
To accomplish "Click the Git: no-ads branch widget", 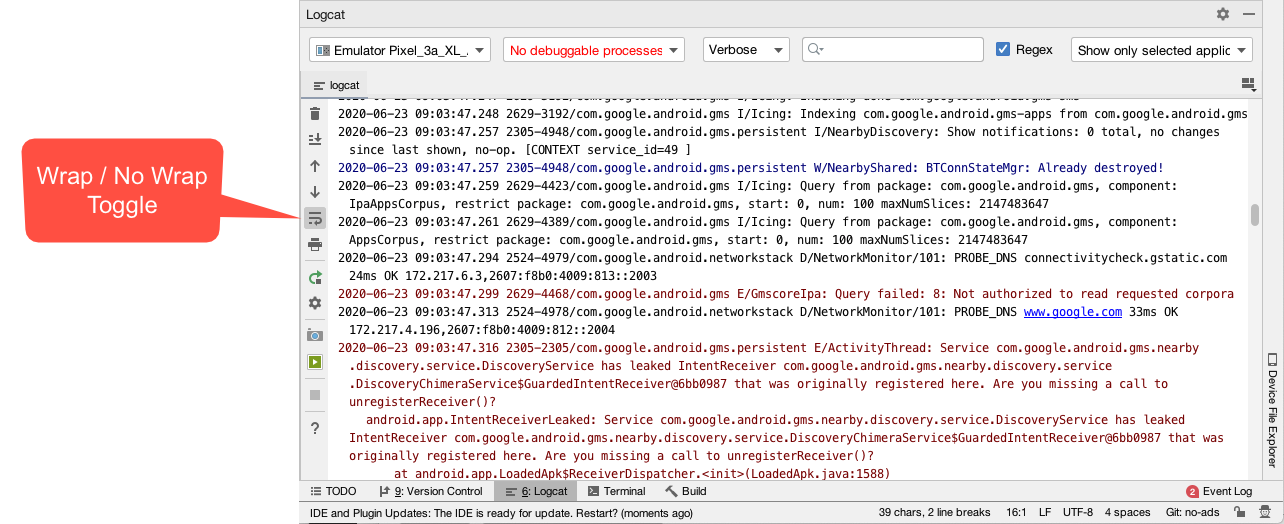I will pos(1194,512).
